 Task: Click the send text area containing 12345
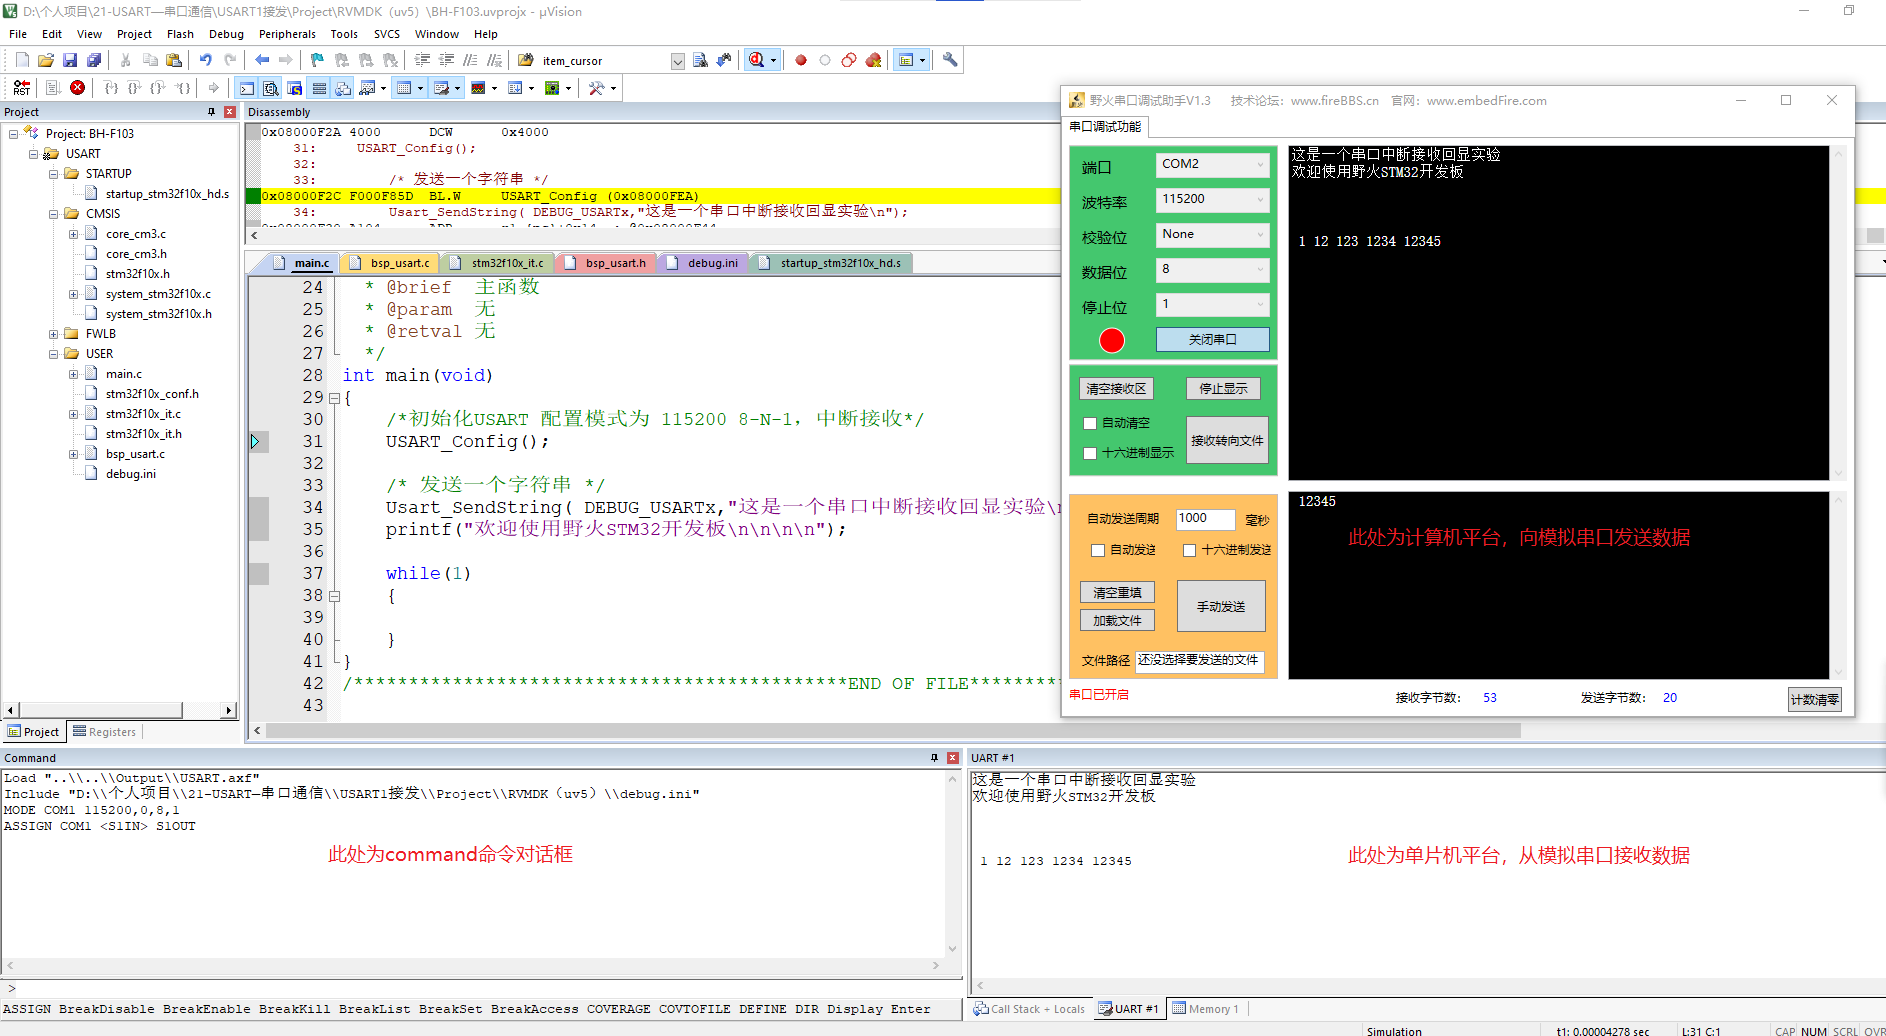coord(1558,585)
